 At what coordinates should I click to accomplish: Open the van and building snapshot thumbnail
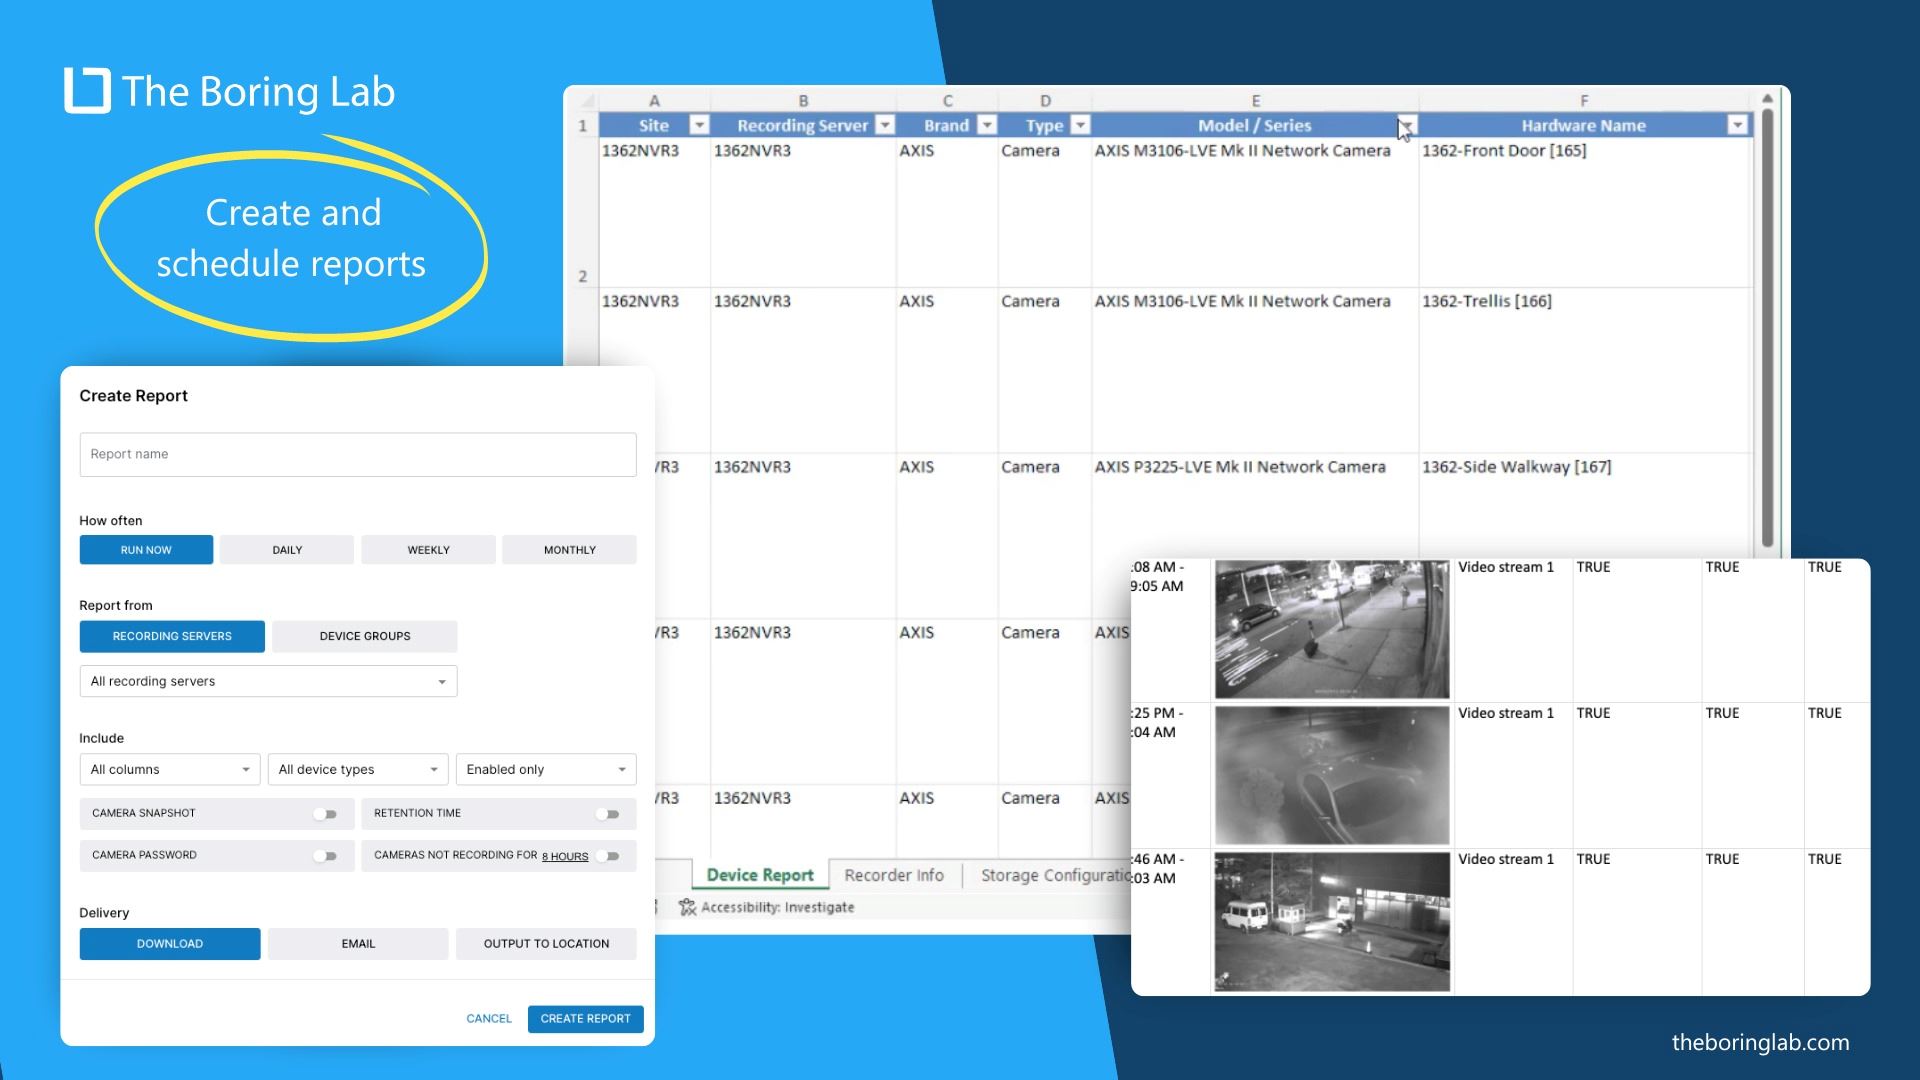[x=1332, y=922]
